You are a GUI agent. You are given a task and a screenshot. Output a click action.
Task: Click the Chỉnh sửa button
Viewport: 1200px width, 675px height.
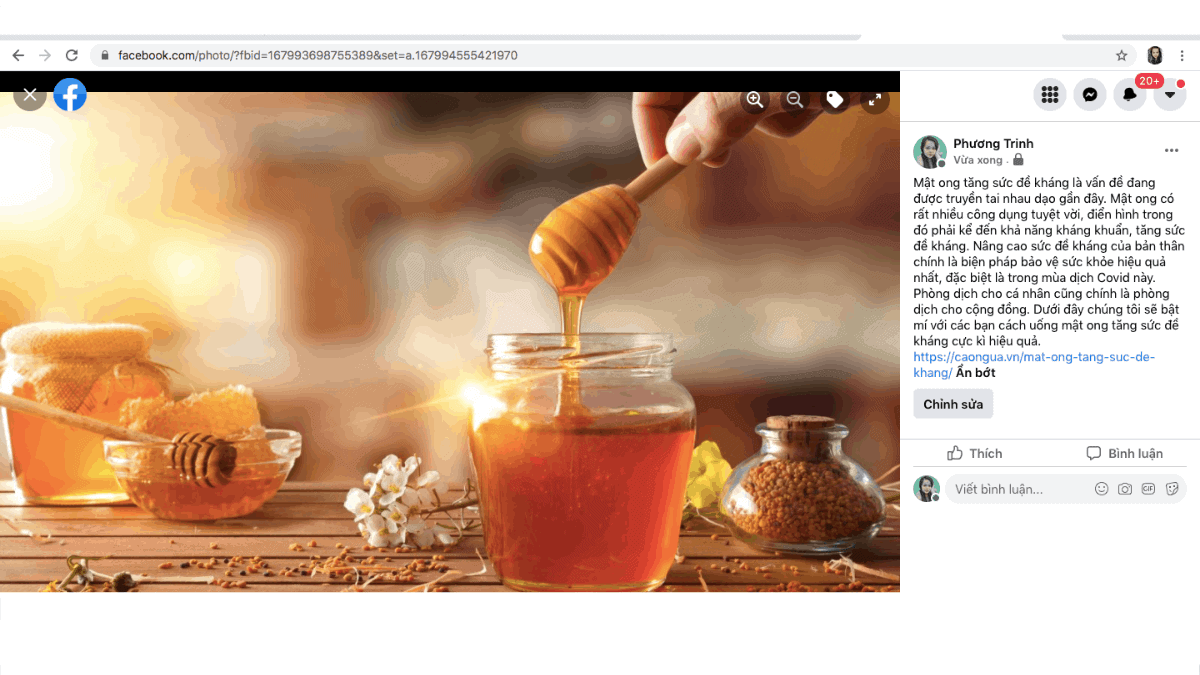pyautogui.click(x=952, y=404)
